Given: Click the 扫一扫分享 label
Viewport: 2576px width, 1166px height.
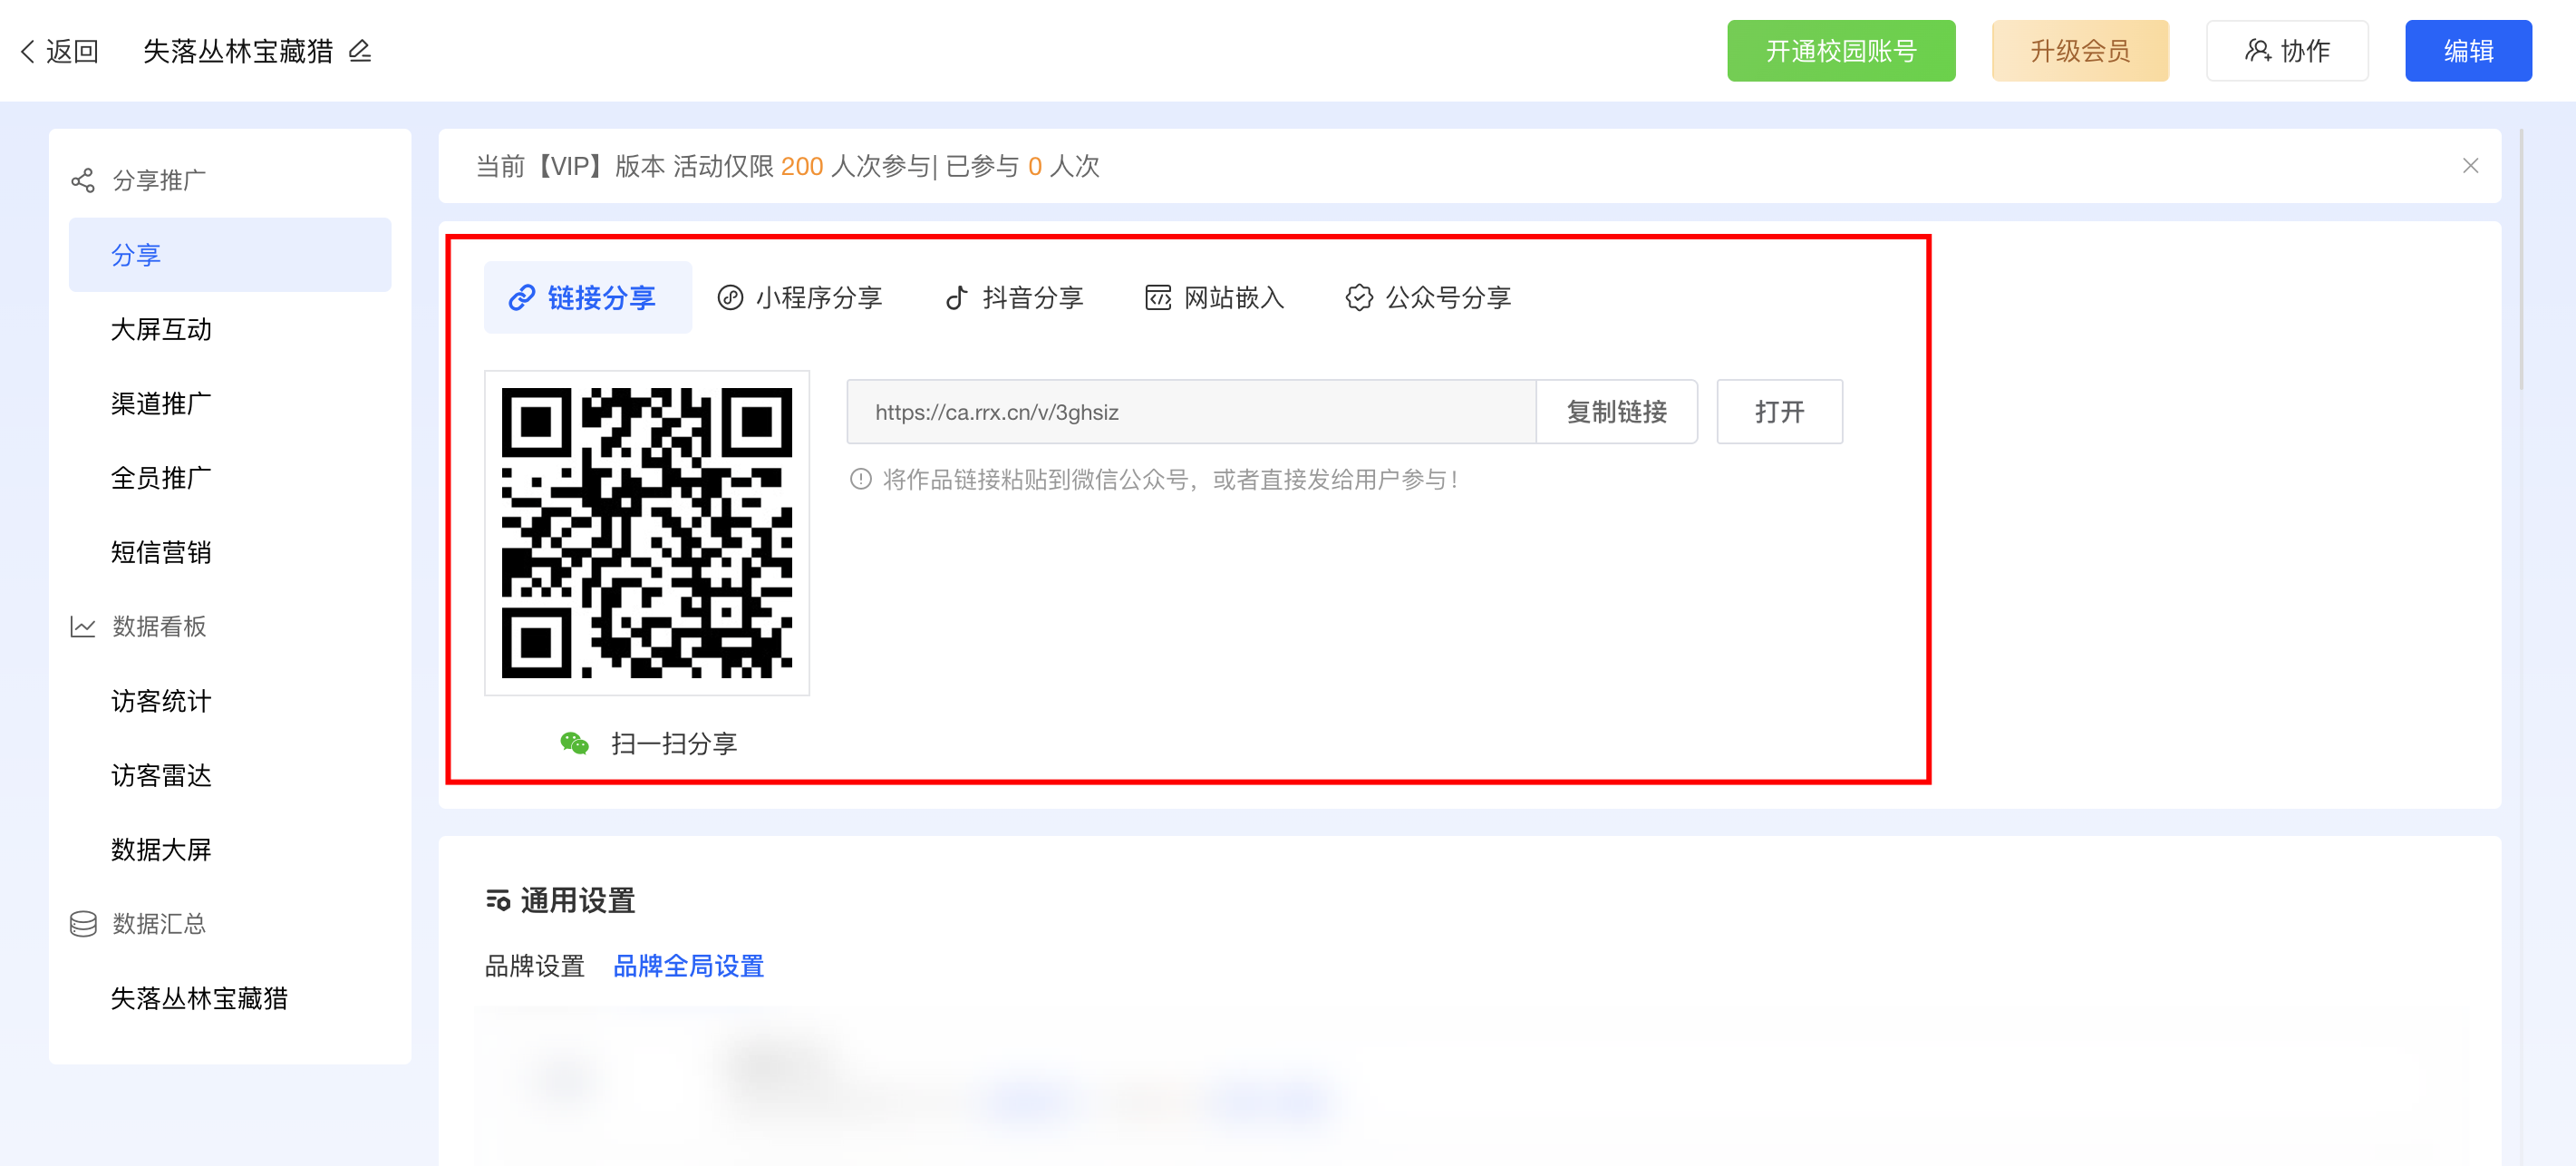Looking at the screenshot, I should point(674,743).
